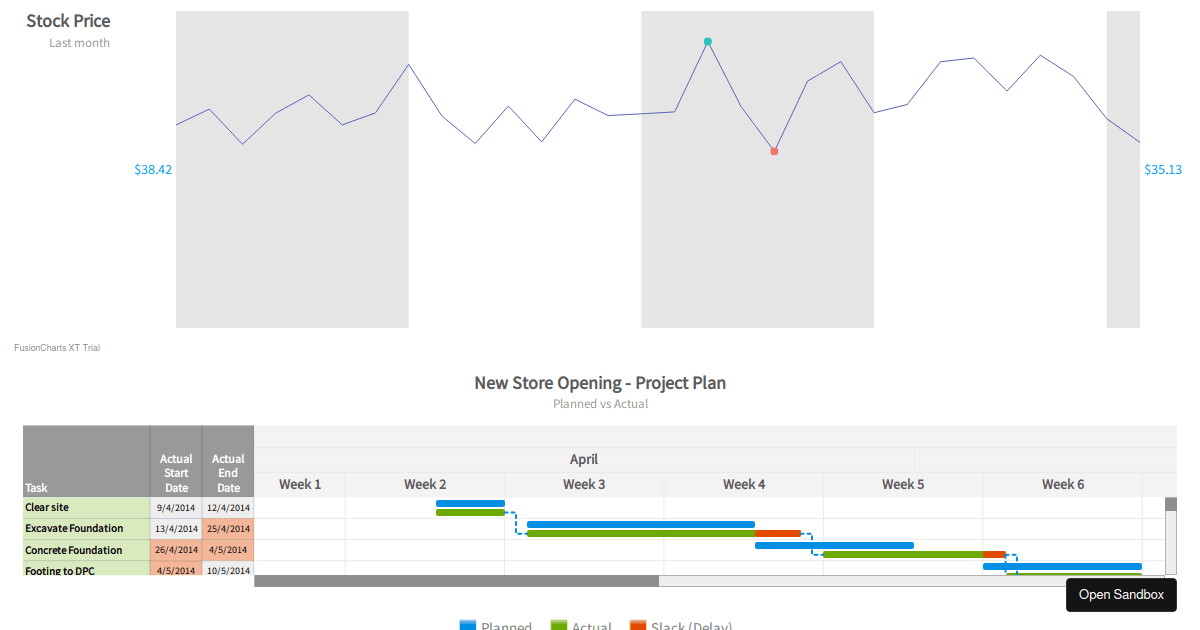1200x630 pixels.
Task: Toggle the Slack (Delay) series via its legend label
Action: click(x=692, y=626)
